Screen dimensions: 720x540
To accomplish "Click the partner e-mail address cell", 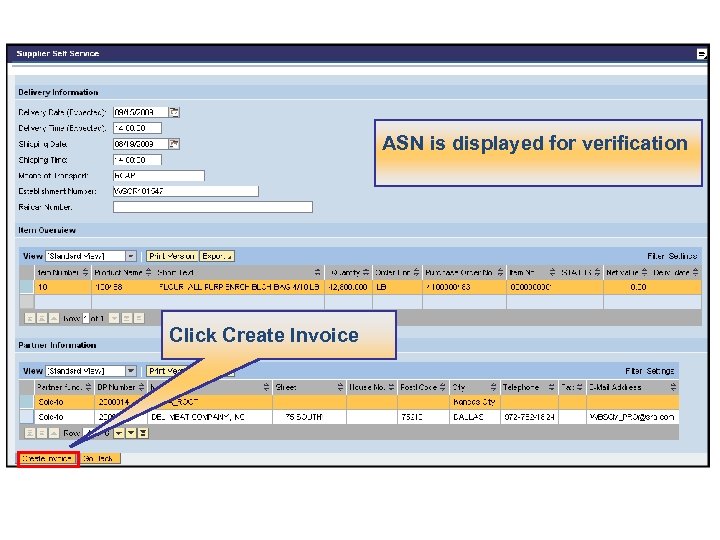I will click(x=632, y=417).
